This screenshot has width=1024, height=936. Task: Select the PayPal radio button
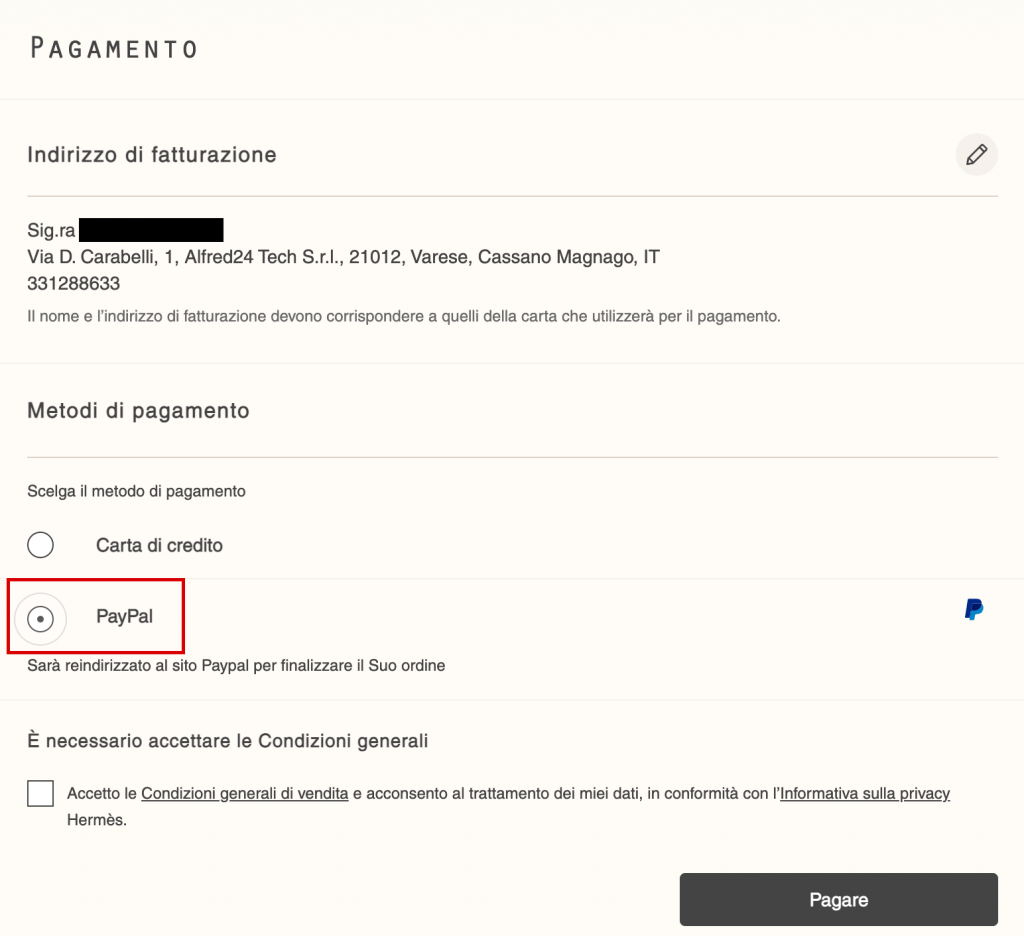[40, 619]
